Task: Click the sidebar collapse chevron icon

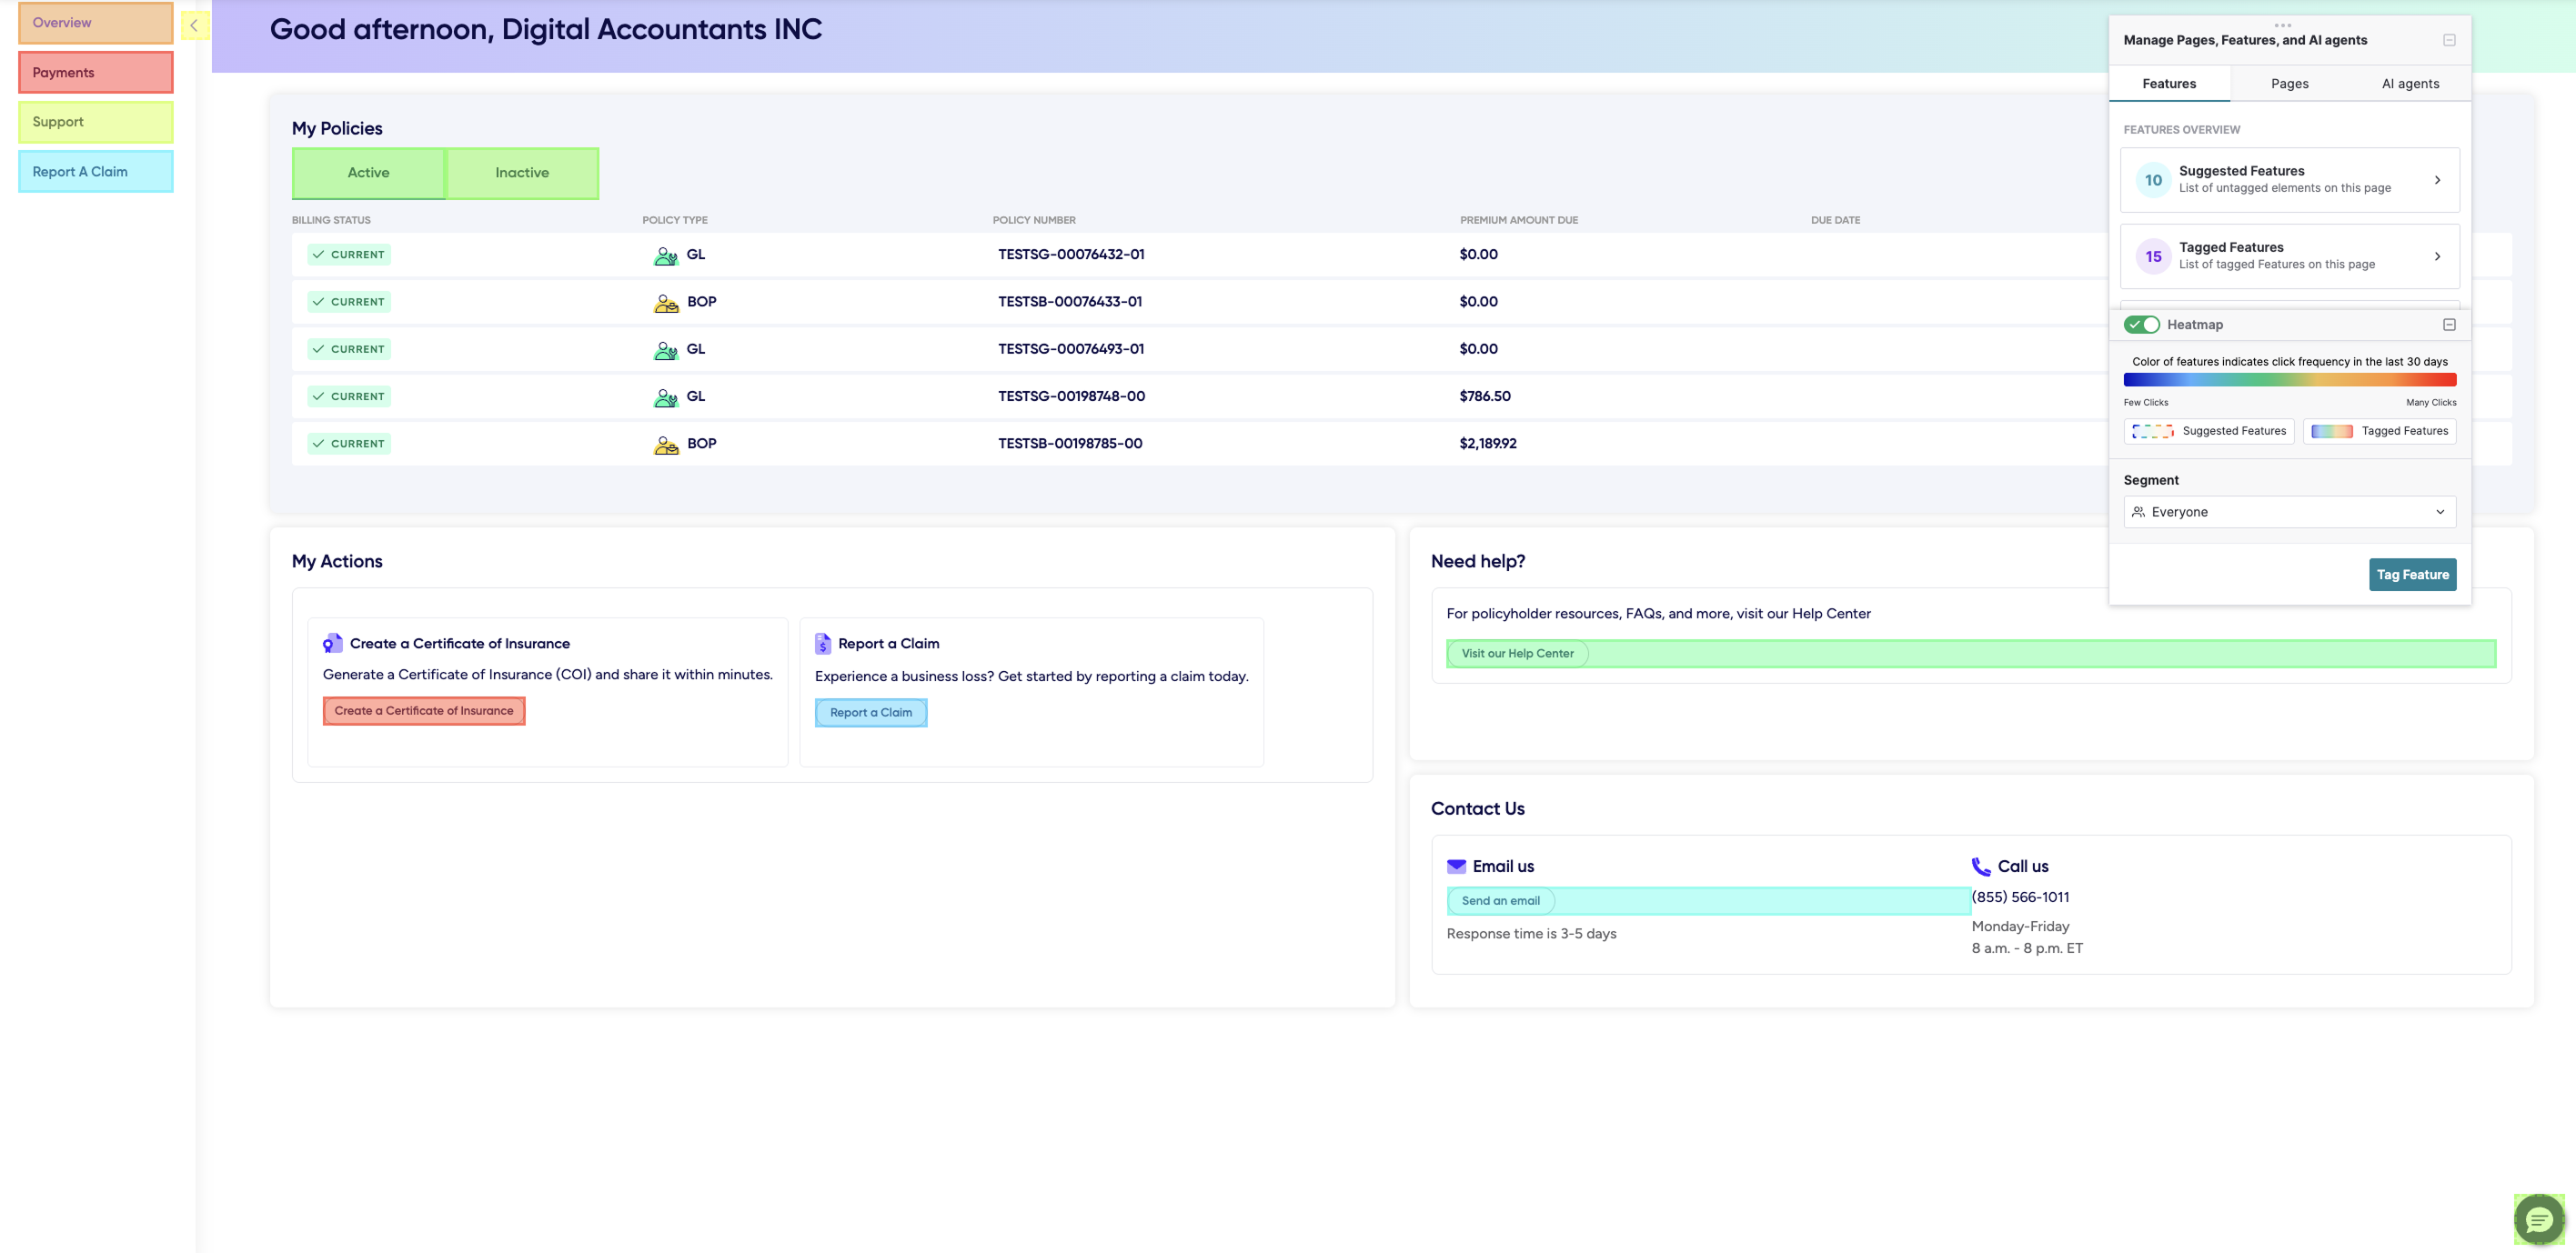Action: tap(194, 25)
